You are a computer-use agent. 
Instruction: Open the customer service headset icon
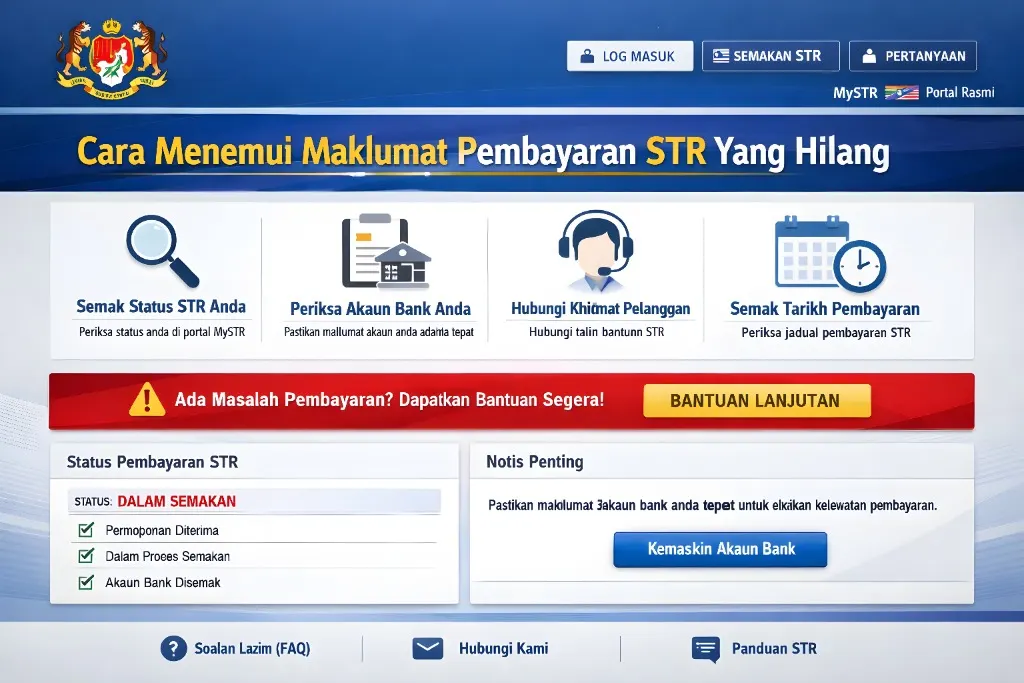[596, 248]
